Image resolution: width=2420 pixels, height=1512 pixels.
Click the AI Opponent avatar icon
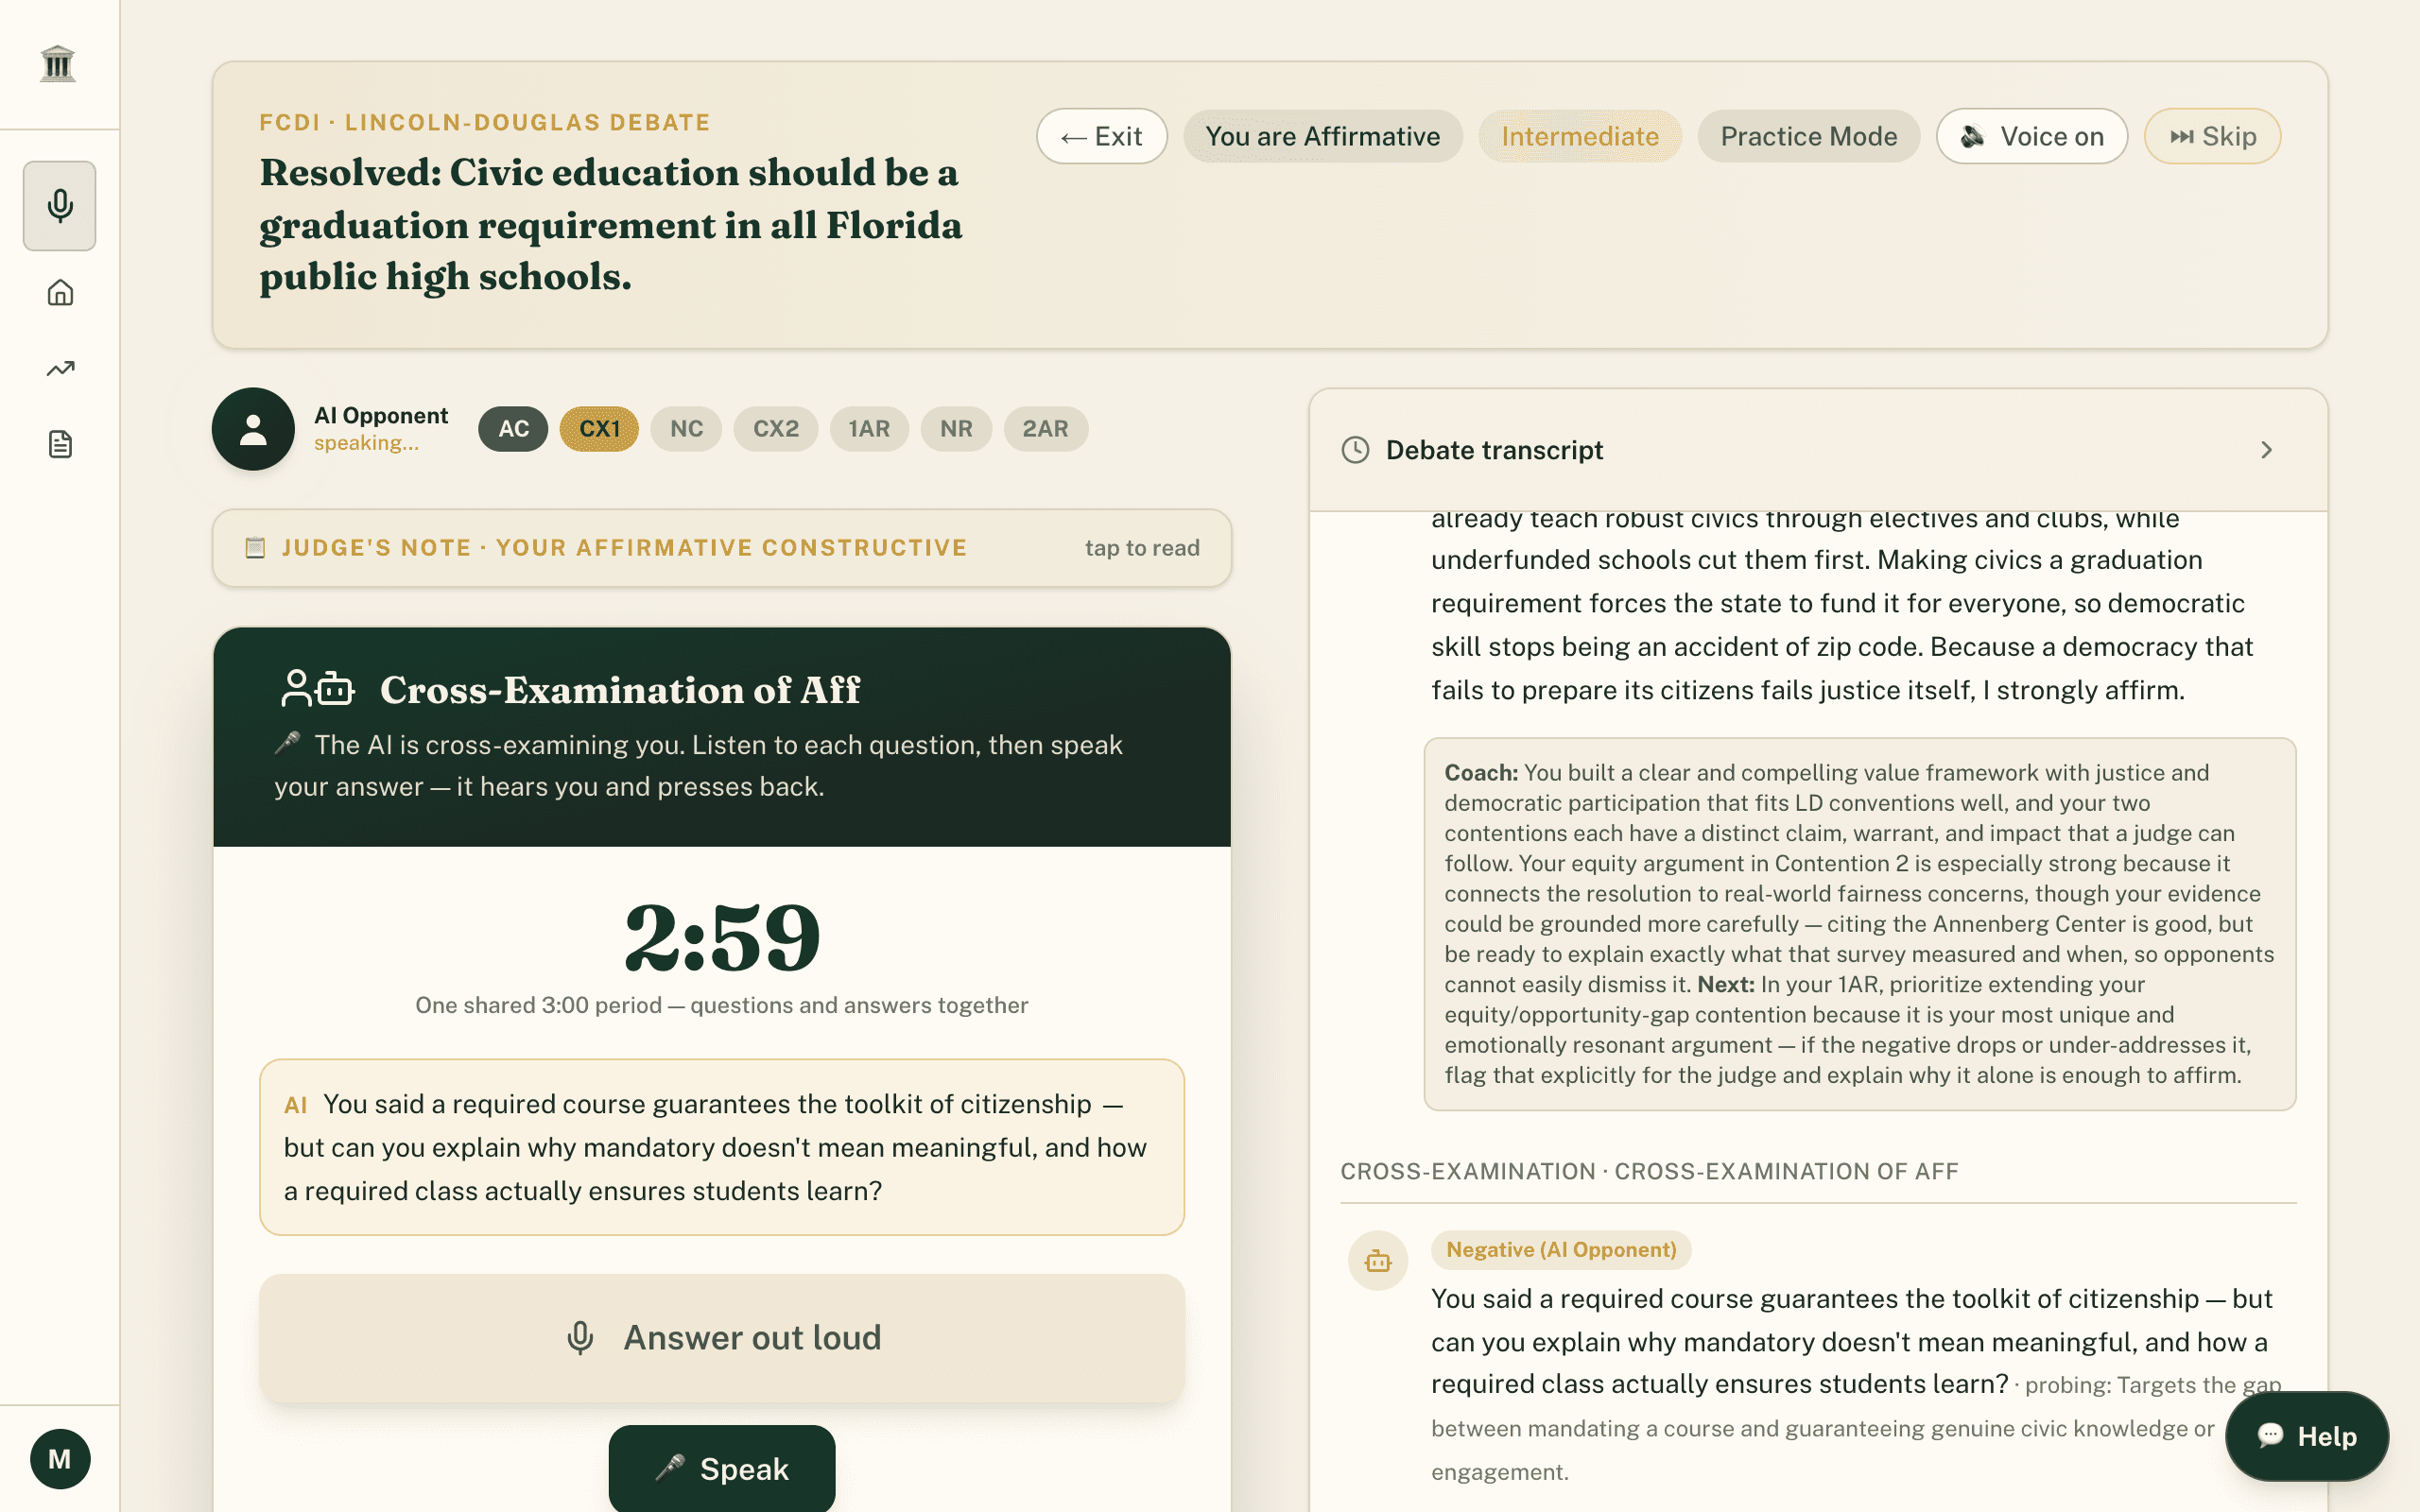pyautogui.click(x=253, y=429)
